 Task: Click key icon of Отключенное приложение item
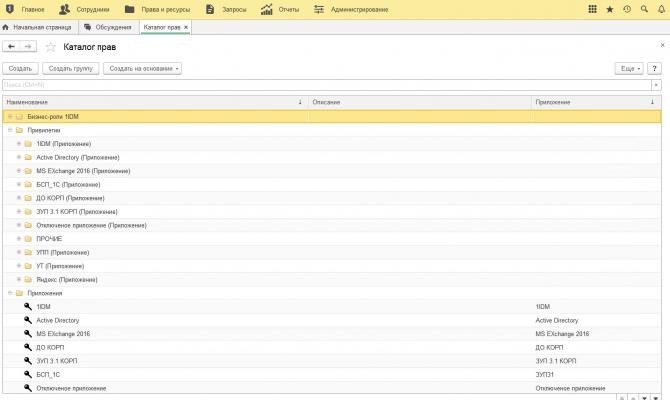pos(28,388)
